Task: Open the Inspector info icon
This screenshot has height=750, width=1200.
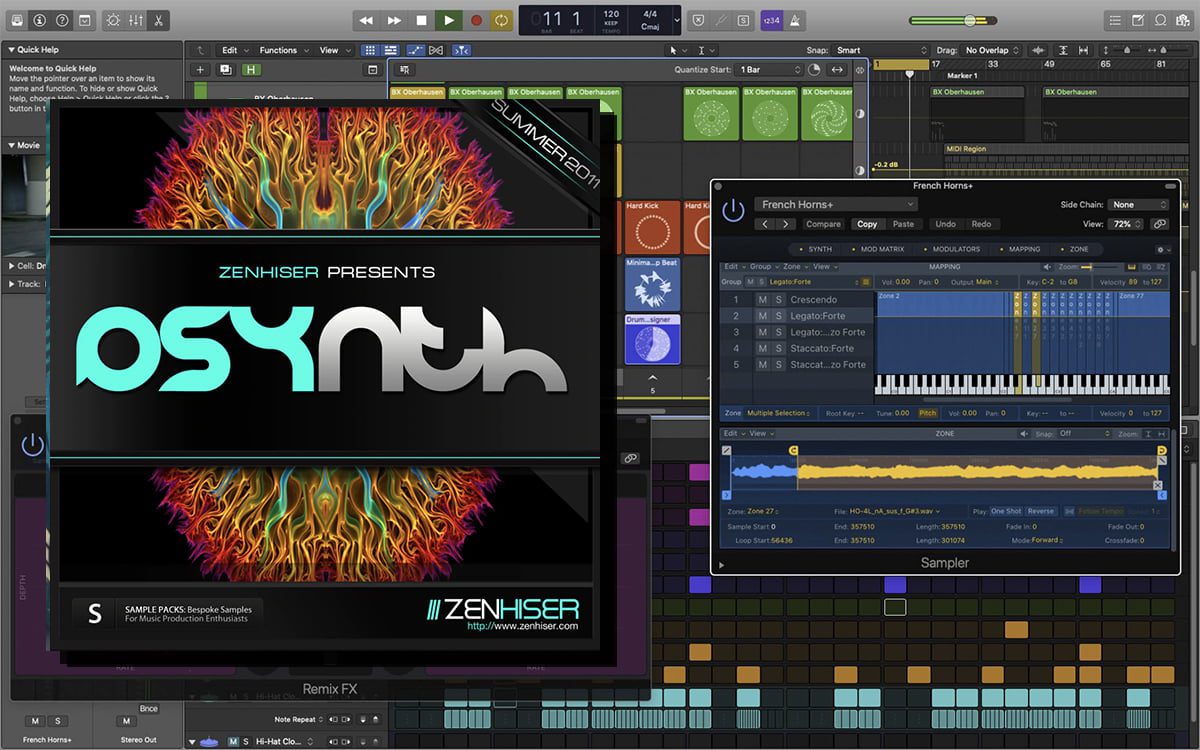Action: [38, 20]
